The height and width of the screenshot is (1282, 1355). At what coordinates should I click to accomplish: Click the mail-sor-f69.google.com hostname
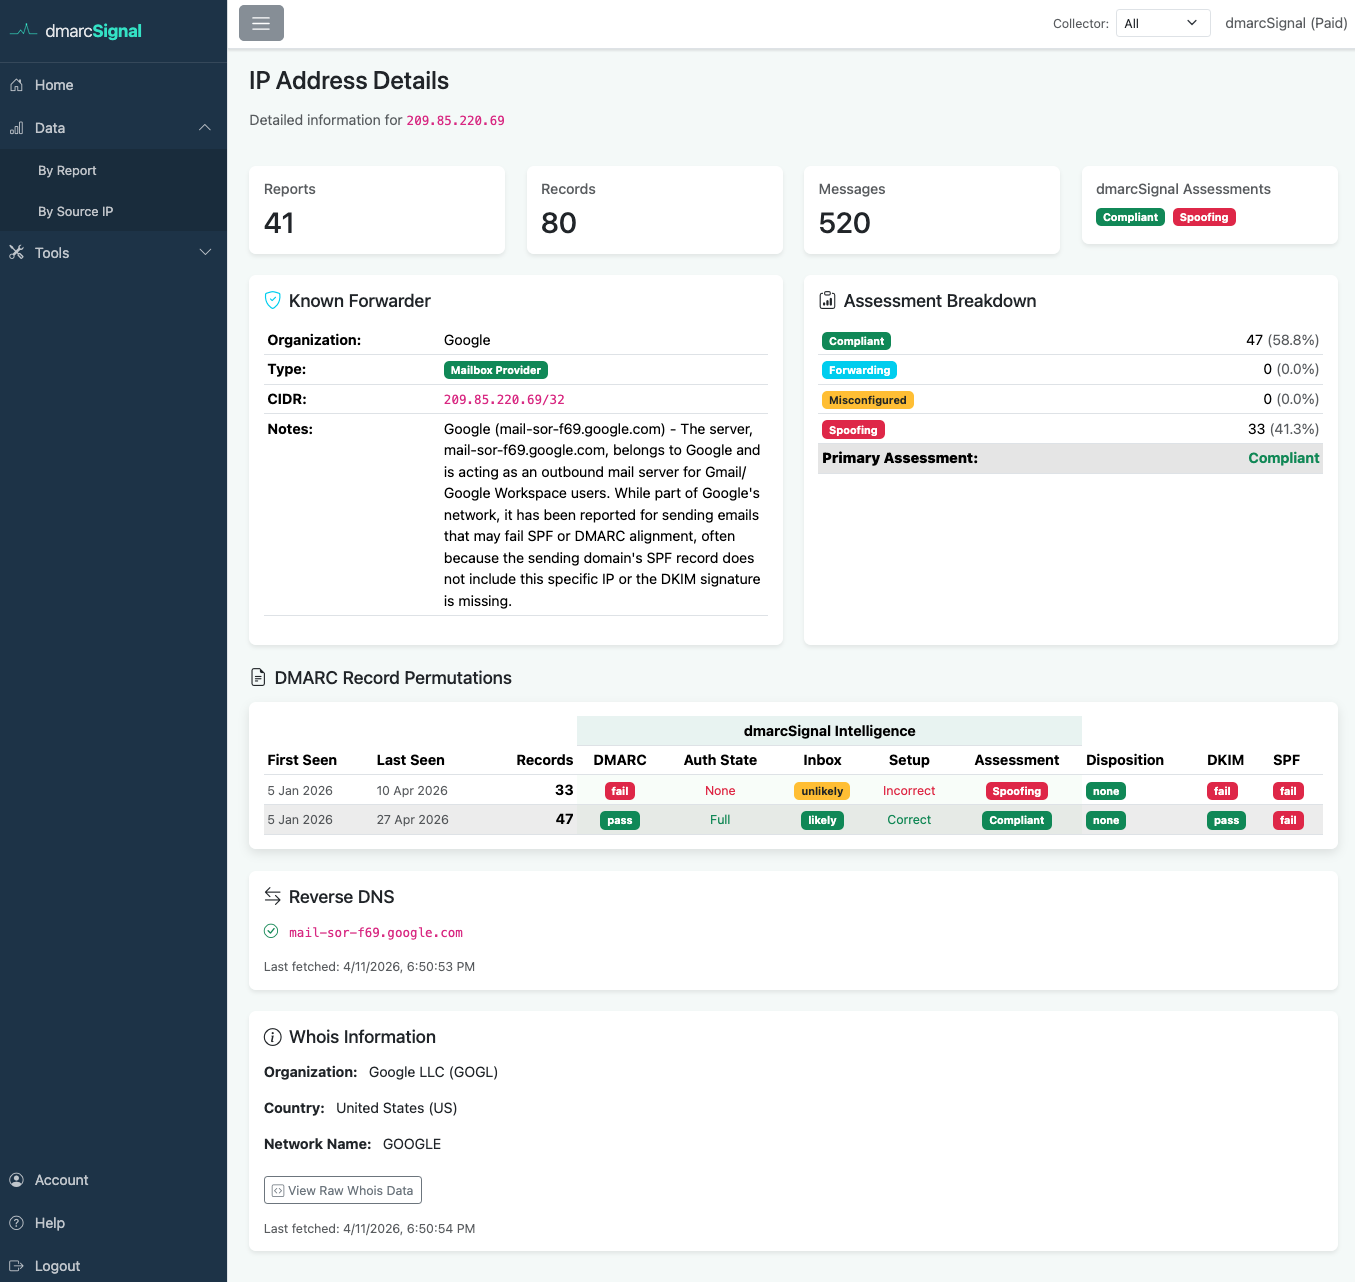click(376, 933)
